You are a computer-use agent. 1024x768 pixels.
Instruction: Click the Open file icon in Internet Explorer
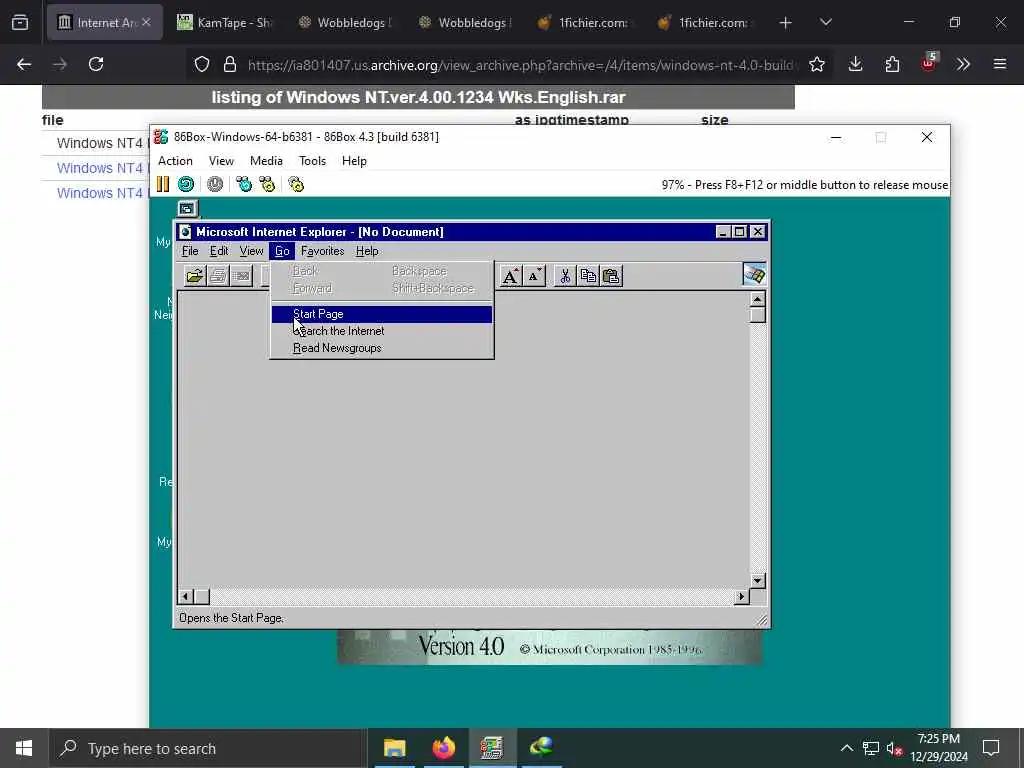(195, 276)
